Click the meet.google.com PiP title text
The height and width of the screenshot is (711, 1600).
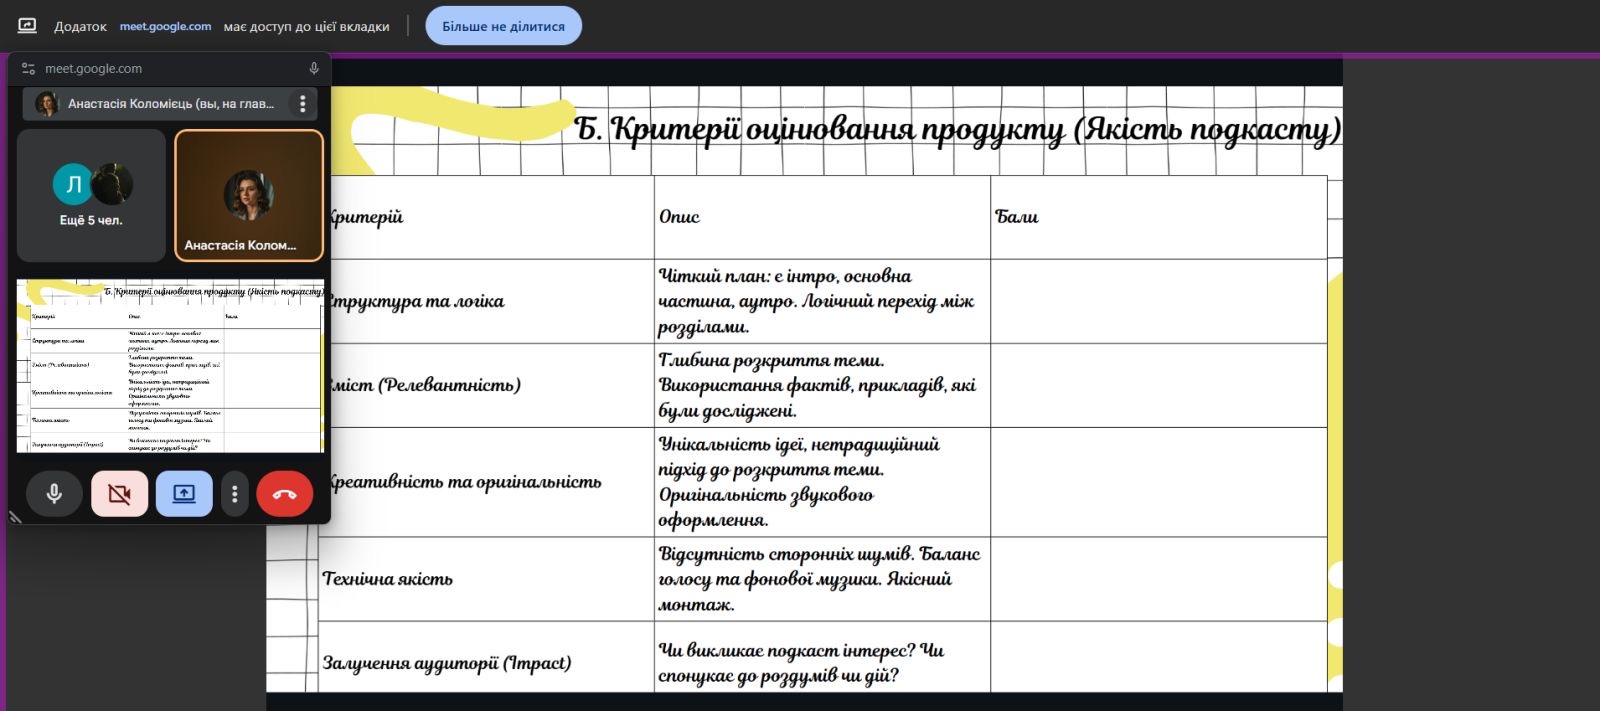[x=93, y=69]
